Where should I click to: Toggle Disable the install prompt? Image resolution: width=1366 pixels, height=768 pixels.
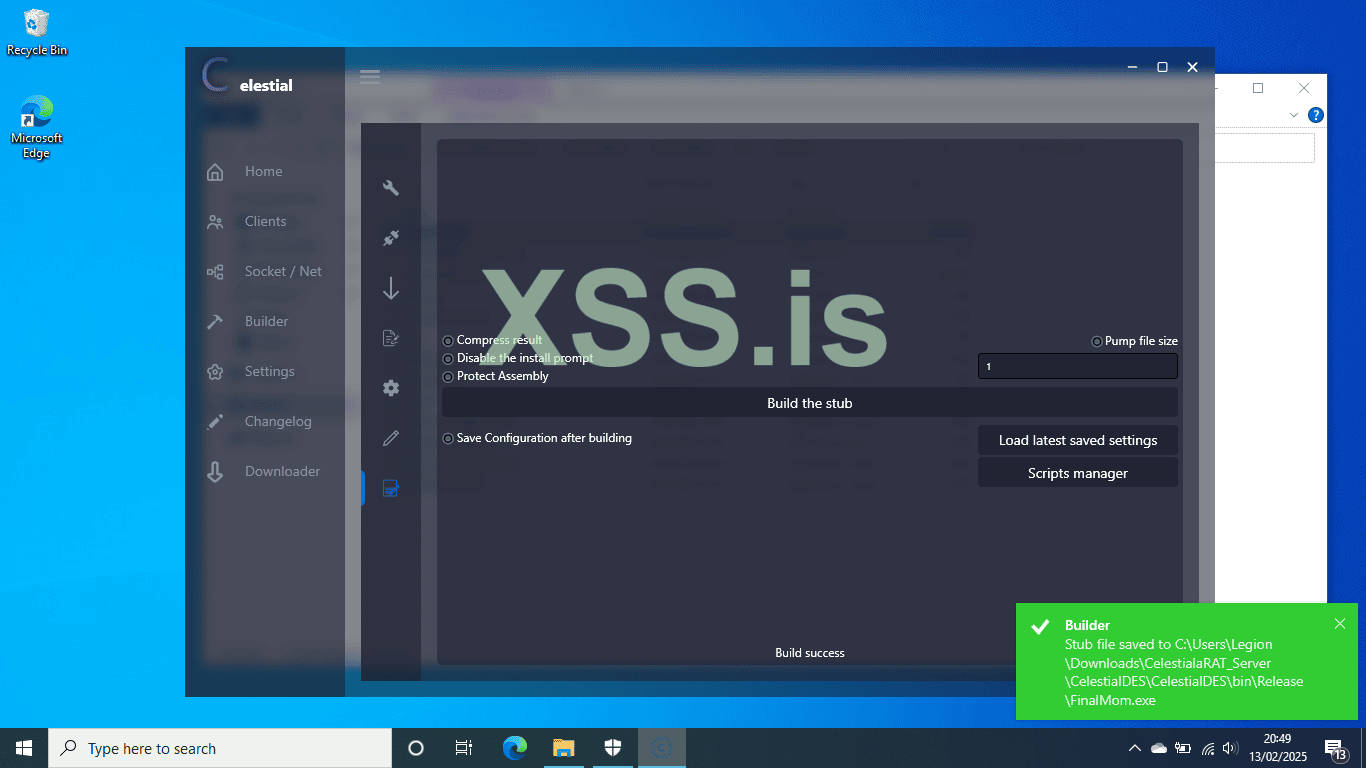click(x=447, y=358)
